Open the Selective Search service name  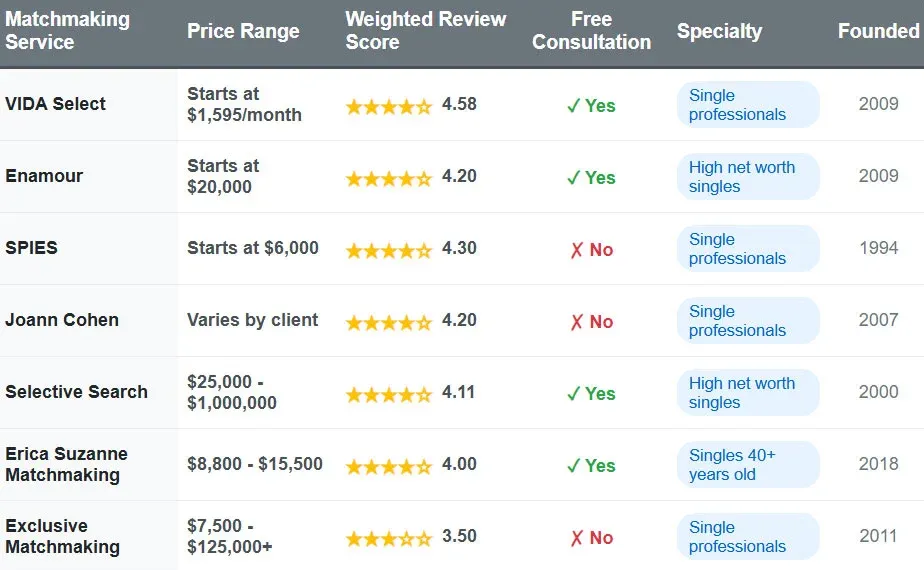[76, 392]
